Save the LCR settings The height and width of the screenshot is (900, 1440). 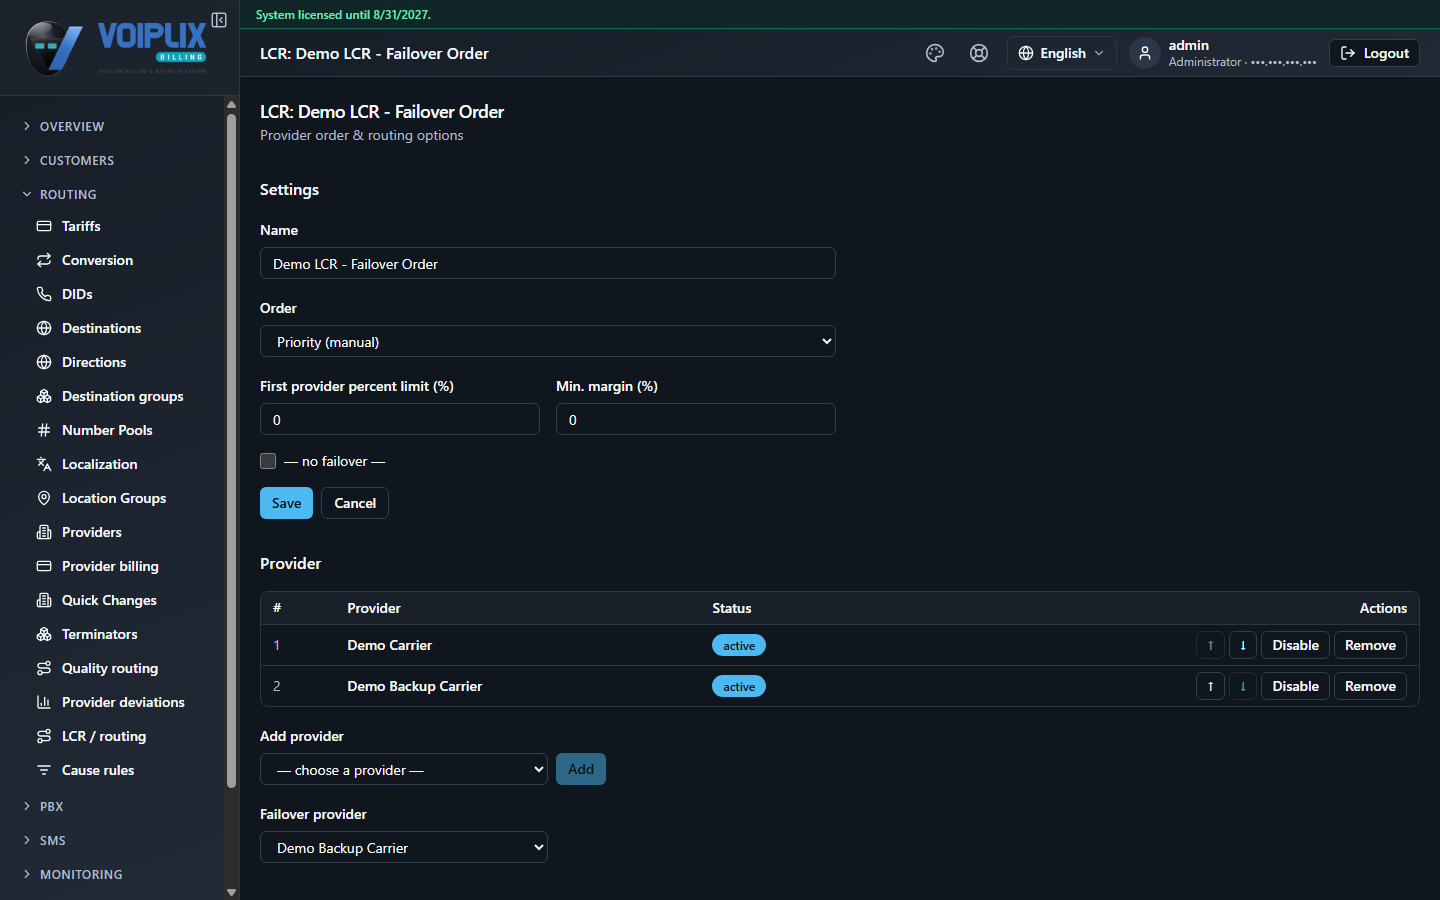(x=286, y=503)
